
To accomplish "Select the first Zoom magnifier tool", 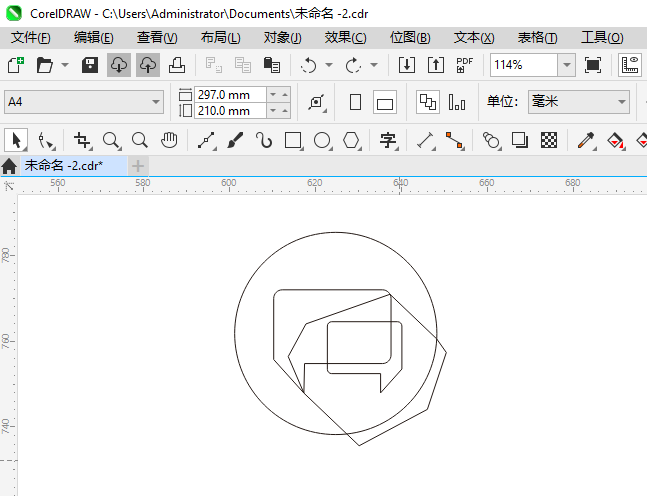I will point(111,140).
